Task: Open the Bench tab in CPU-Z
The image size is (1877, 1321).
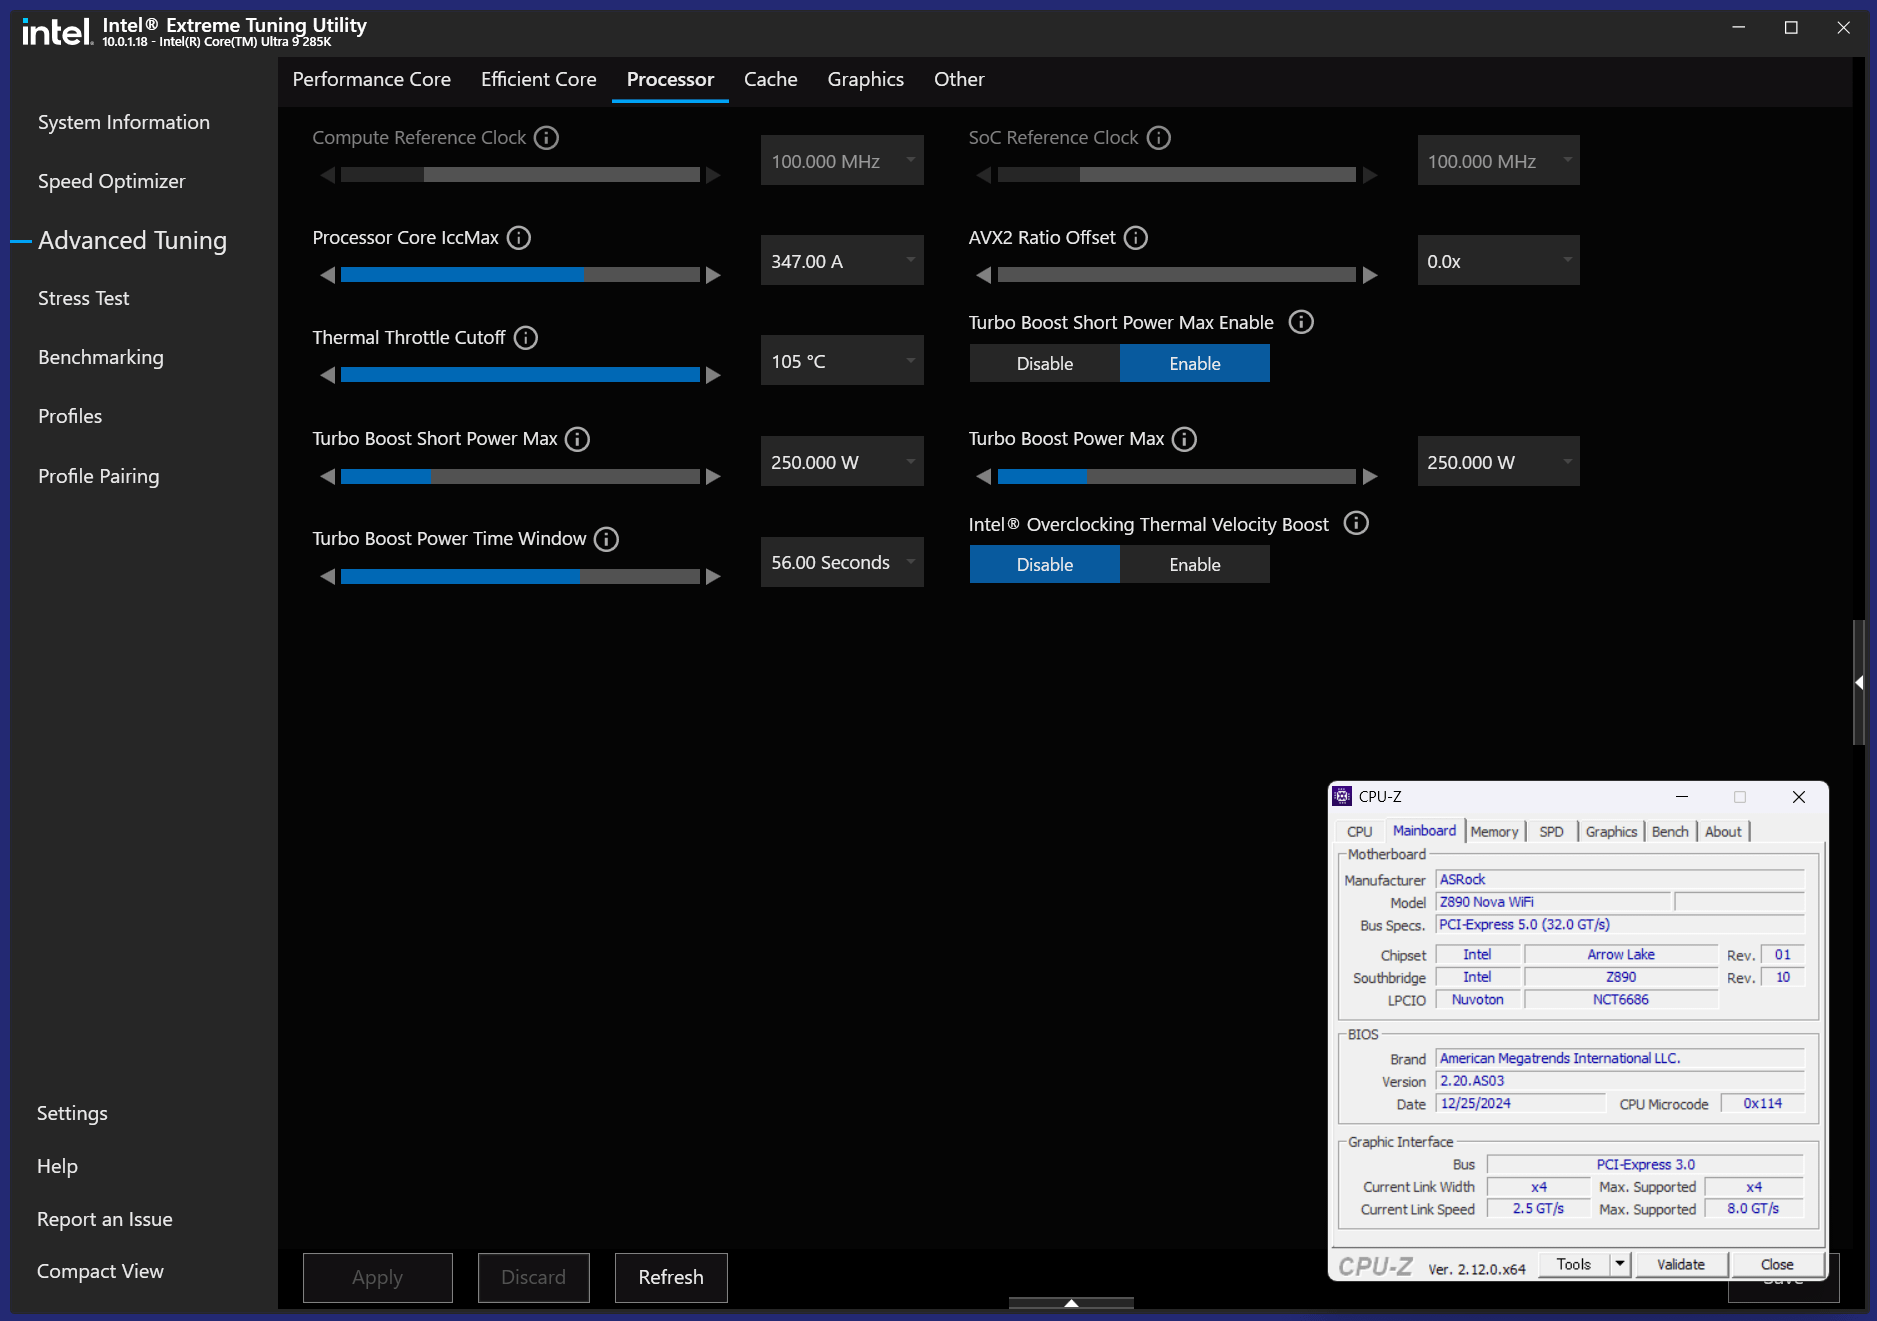Action: 1670,831
